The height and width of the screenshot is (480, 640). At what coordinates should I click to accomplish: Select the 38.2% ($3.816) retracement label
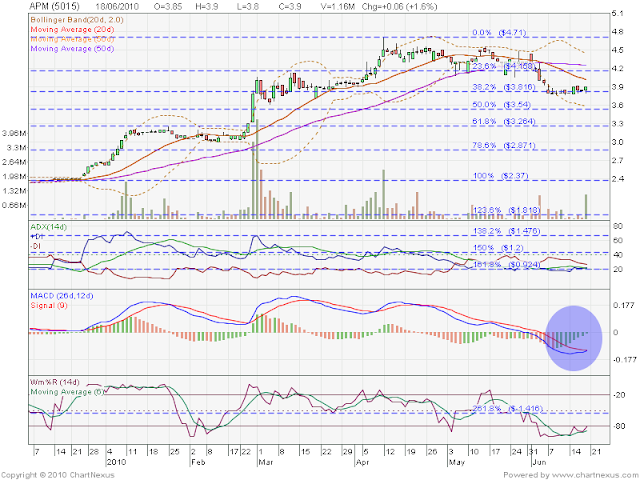[x=503, y=87]
